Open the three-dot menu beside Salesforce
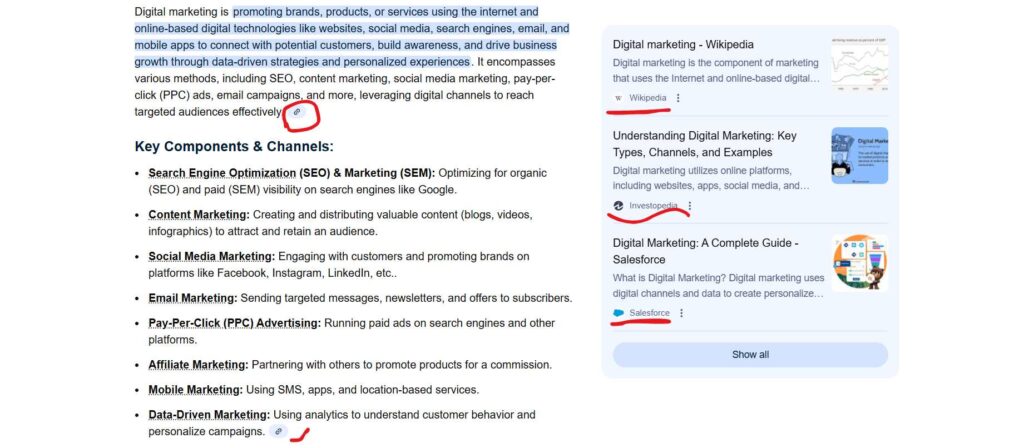 tap(681, 313)
